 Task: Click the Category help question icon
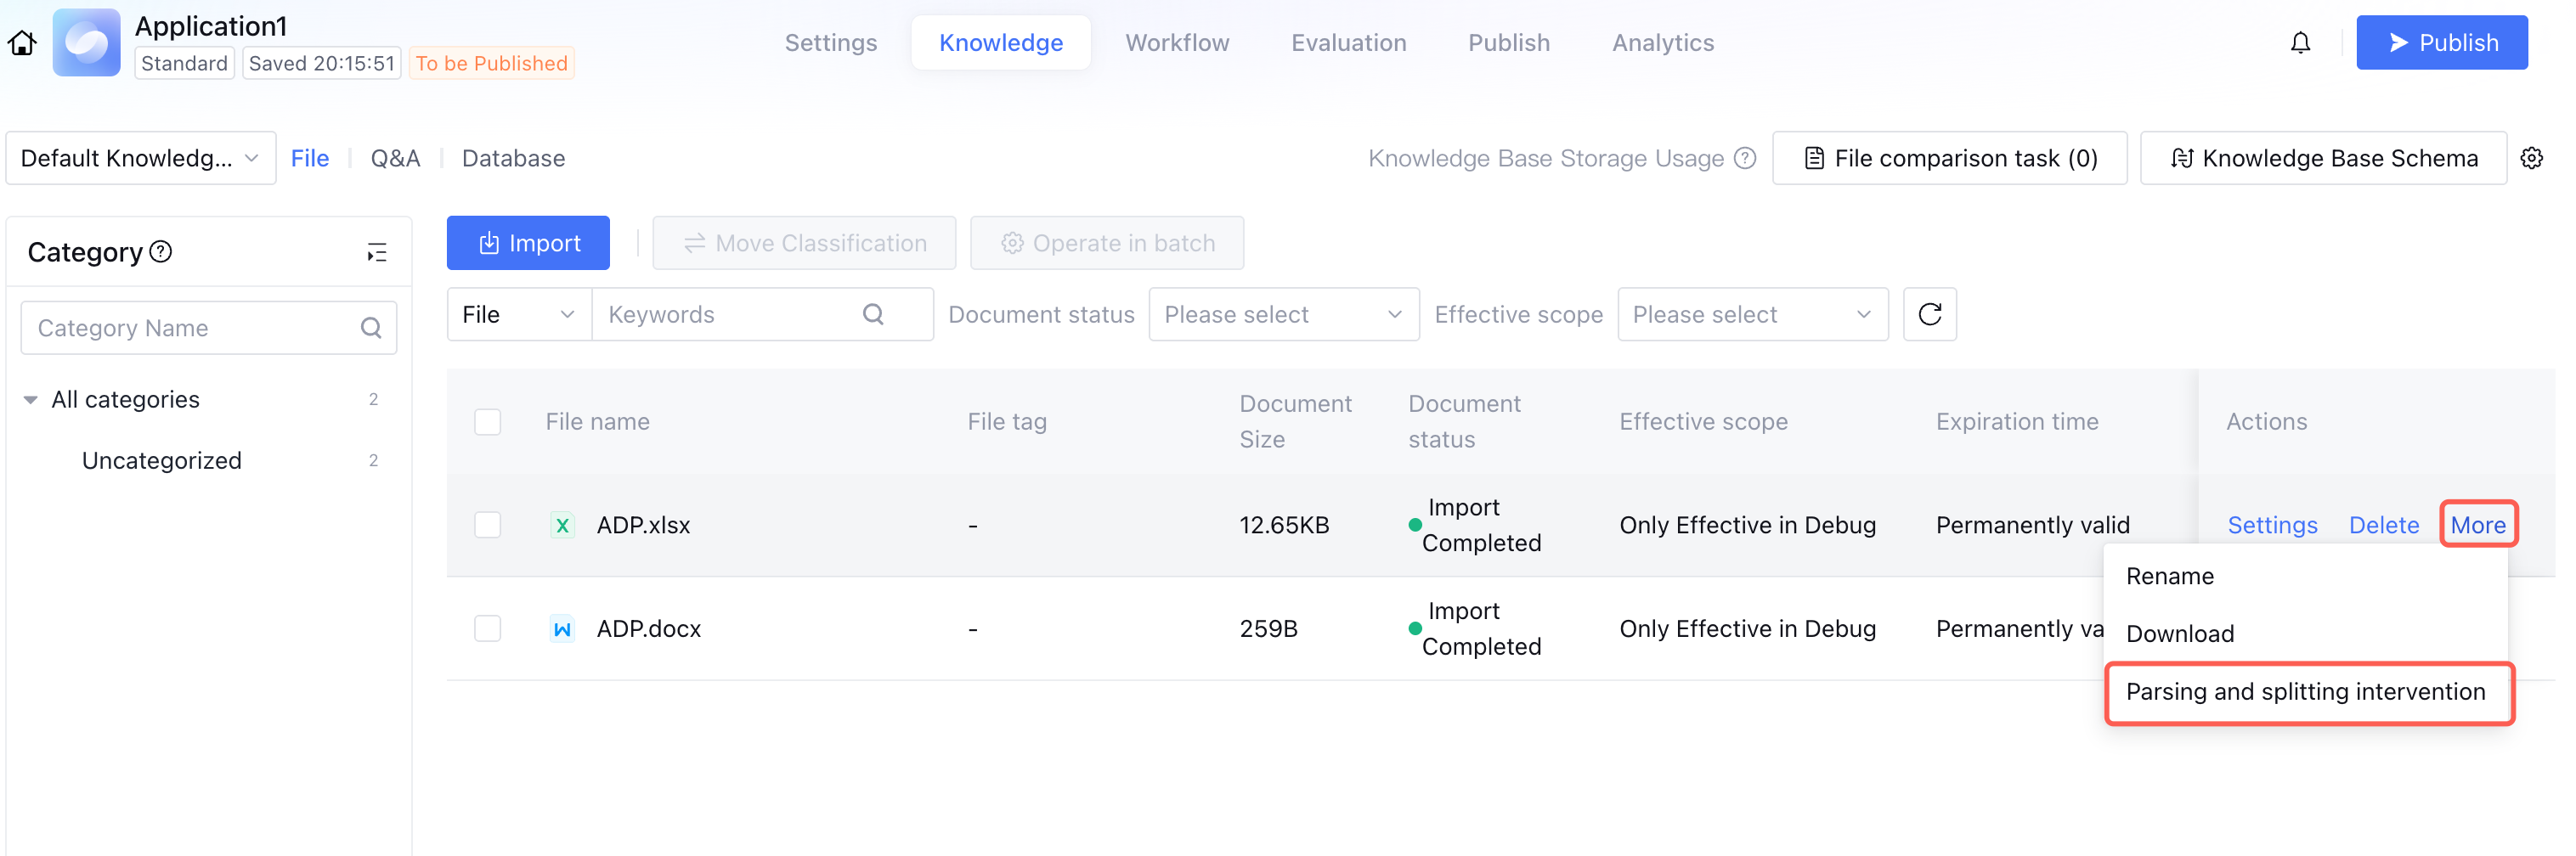pyautogui.click(x=161, y=252)
